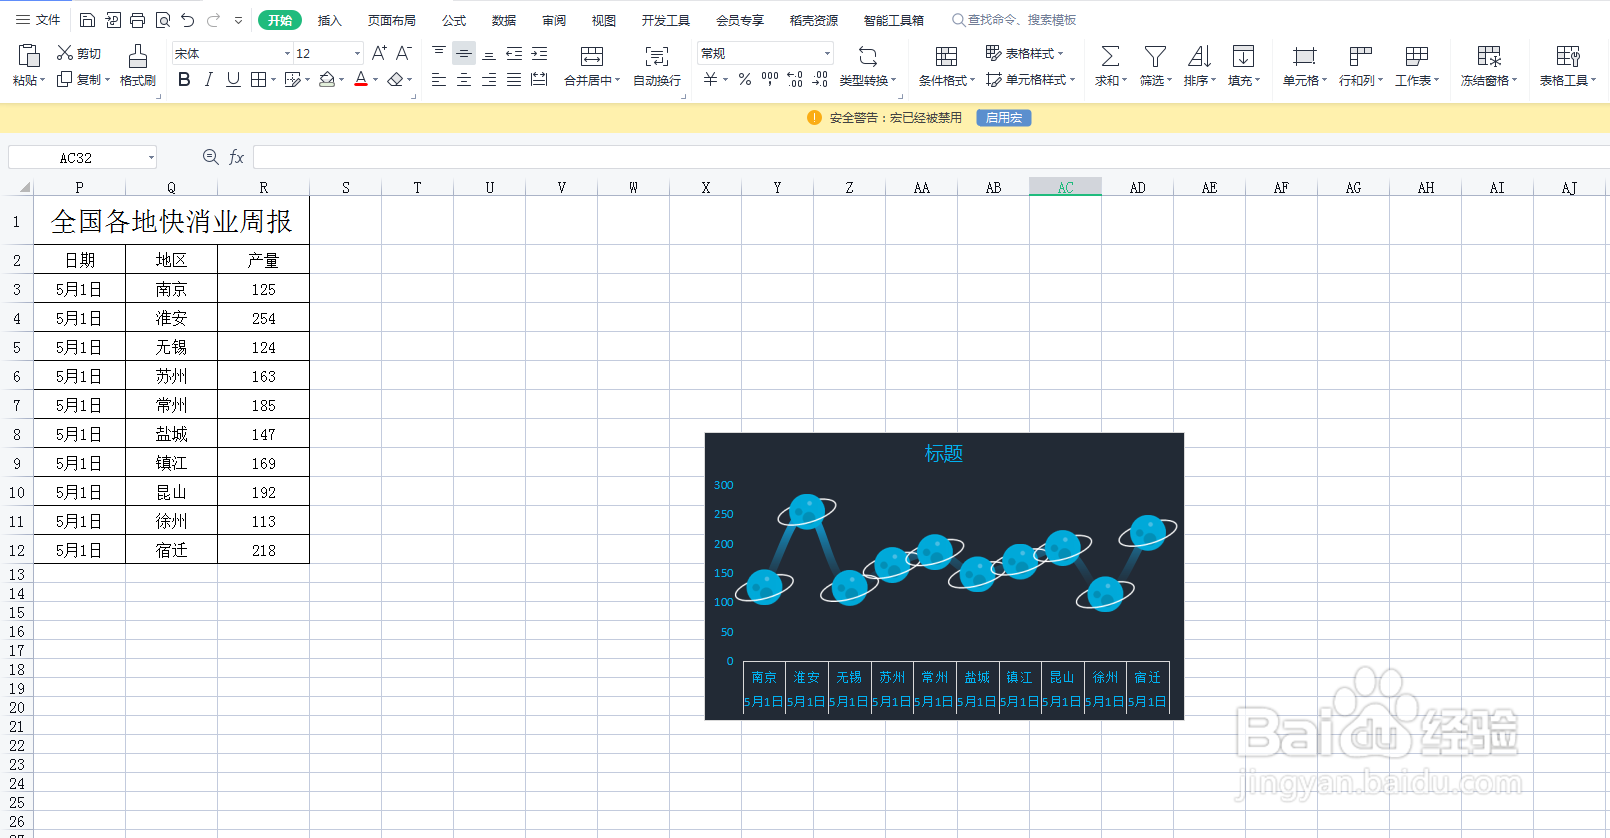Click the Cut (剪切) scissors button
Screen dimensions: 1610x838
(79, 53)
